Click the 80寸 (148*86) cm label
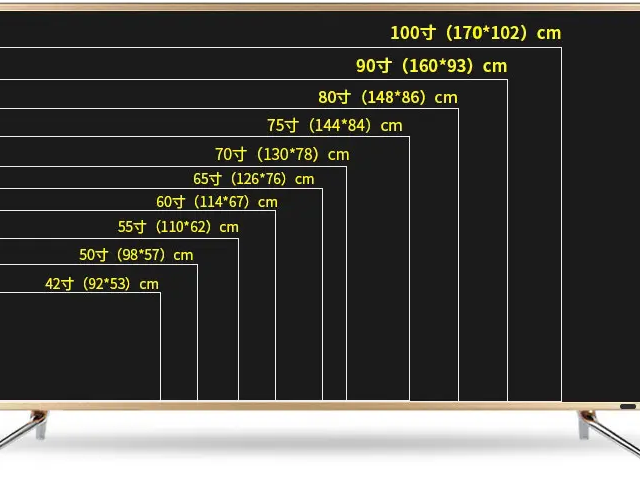The image size is (640, 480). tap(388, 97)
